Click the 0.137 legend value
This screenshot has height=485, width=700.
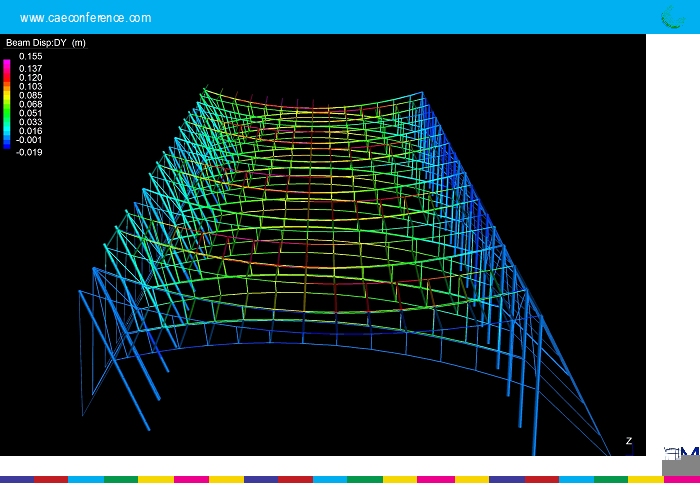pos(30,69)
